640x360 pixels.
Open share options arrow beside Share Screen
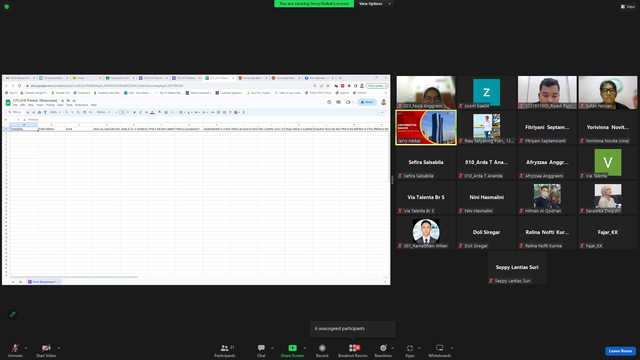305,348
